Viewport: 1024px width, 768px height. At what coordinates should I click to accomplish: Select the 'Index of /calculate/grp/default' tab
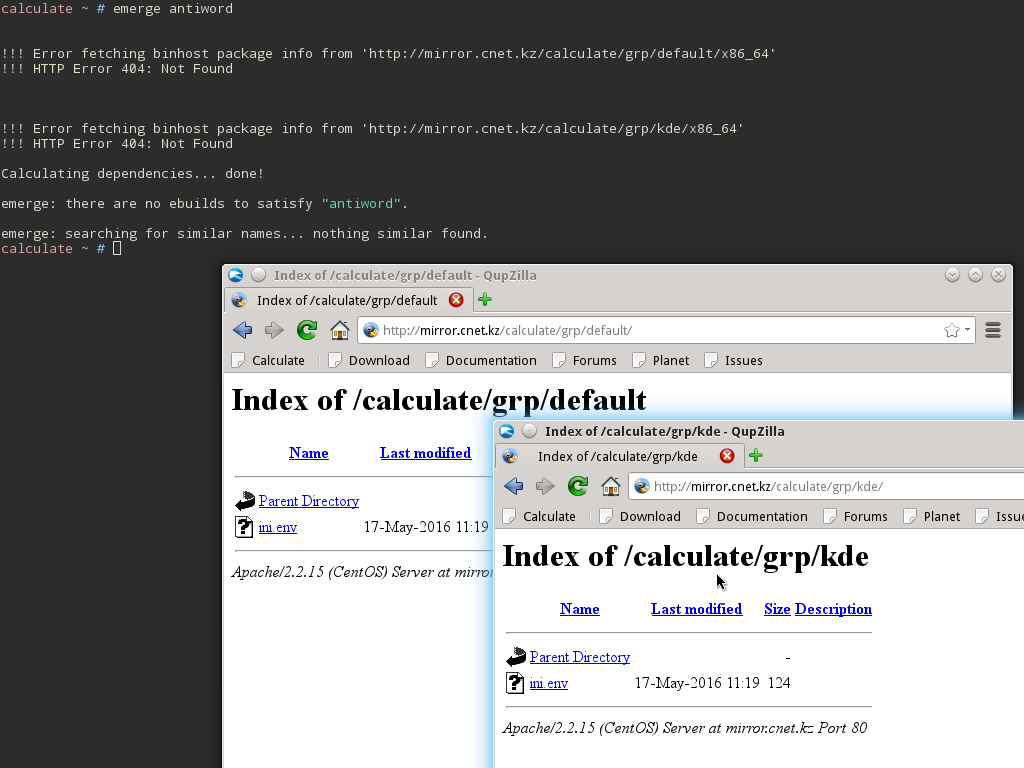click(x=347, y=300)
